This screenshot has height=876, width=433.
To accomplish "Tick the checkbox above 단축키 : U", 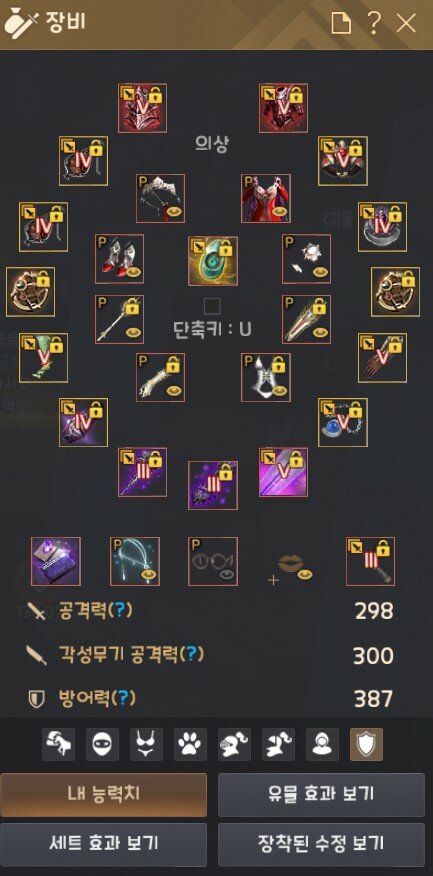I will pyautogui.click(x=212, y=306).
